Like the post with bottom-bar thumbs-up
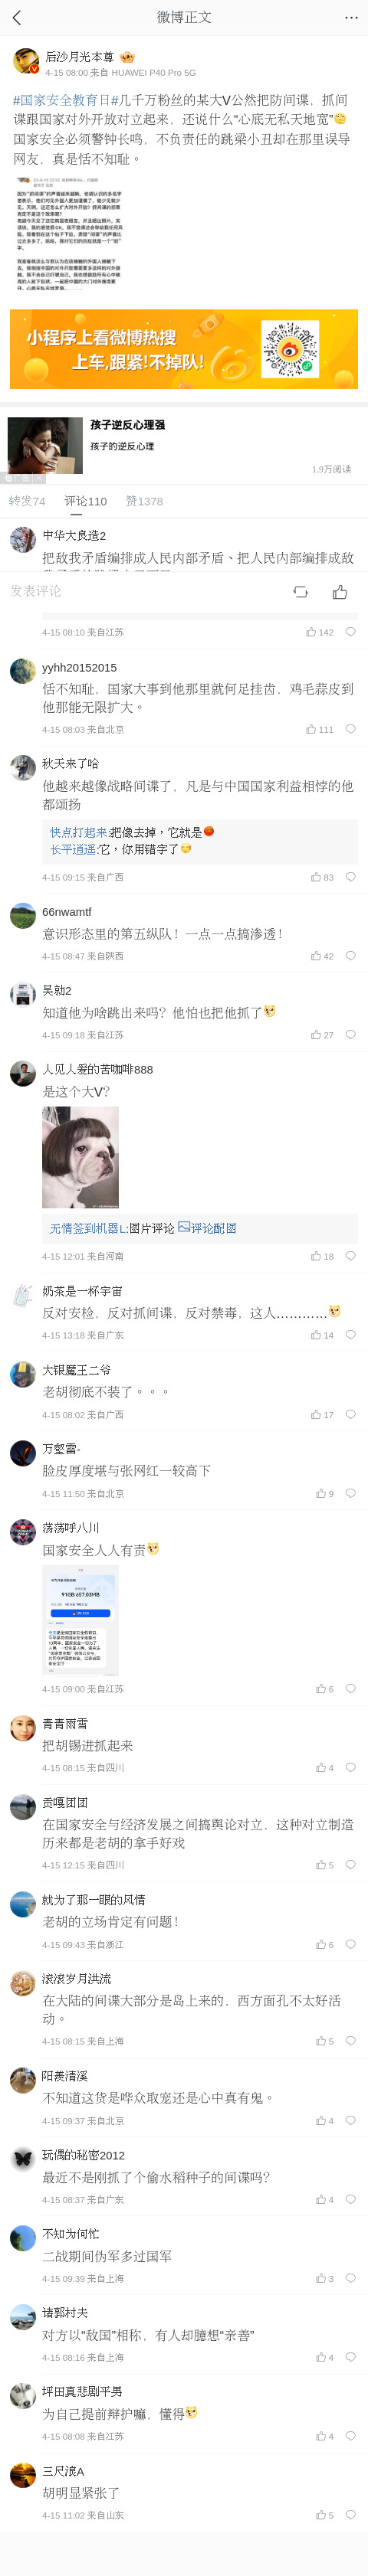The image size is (368, 2576). click(340, 592)
